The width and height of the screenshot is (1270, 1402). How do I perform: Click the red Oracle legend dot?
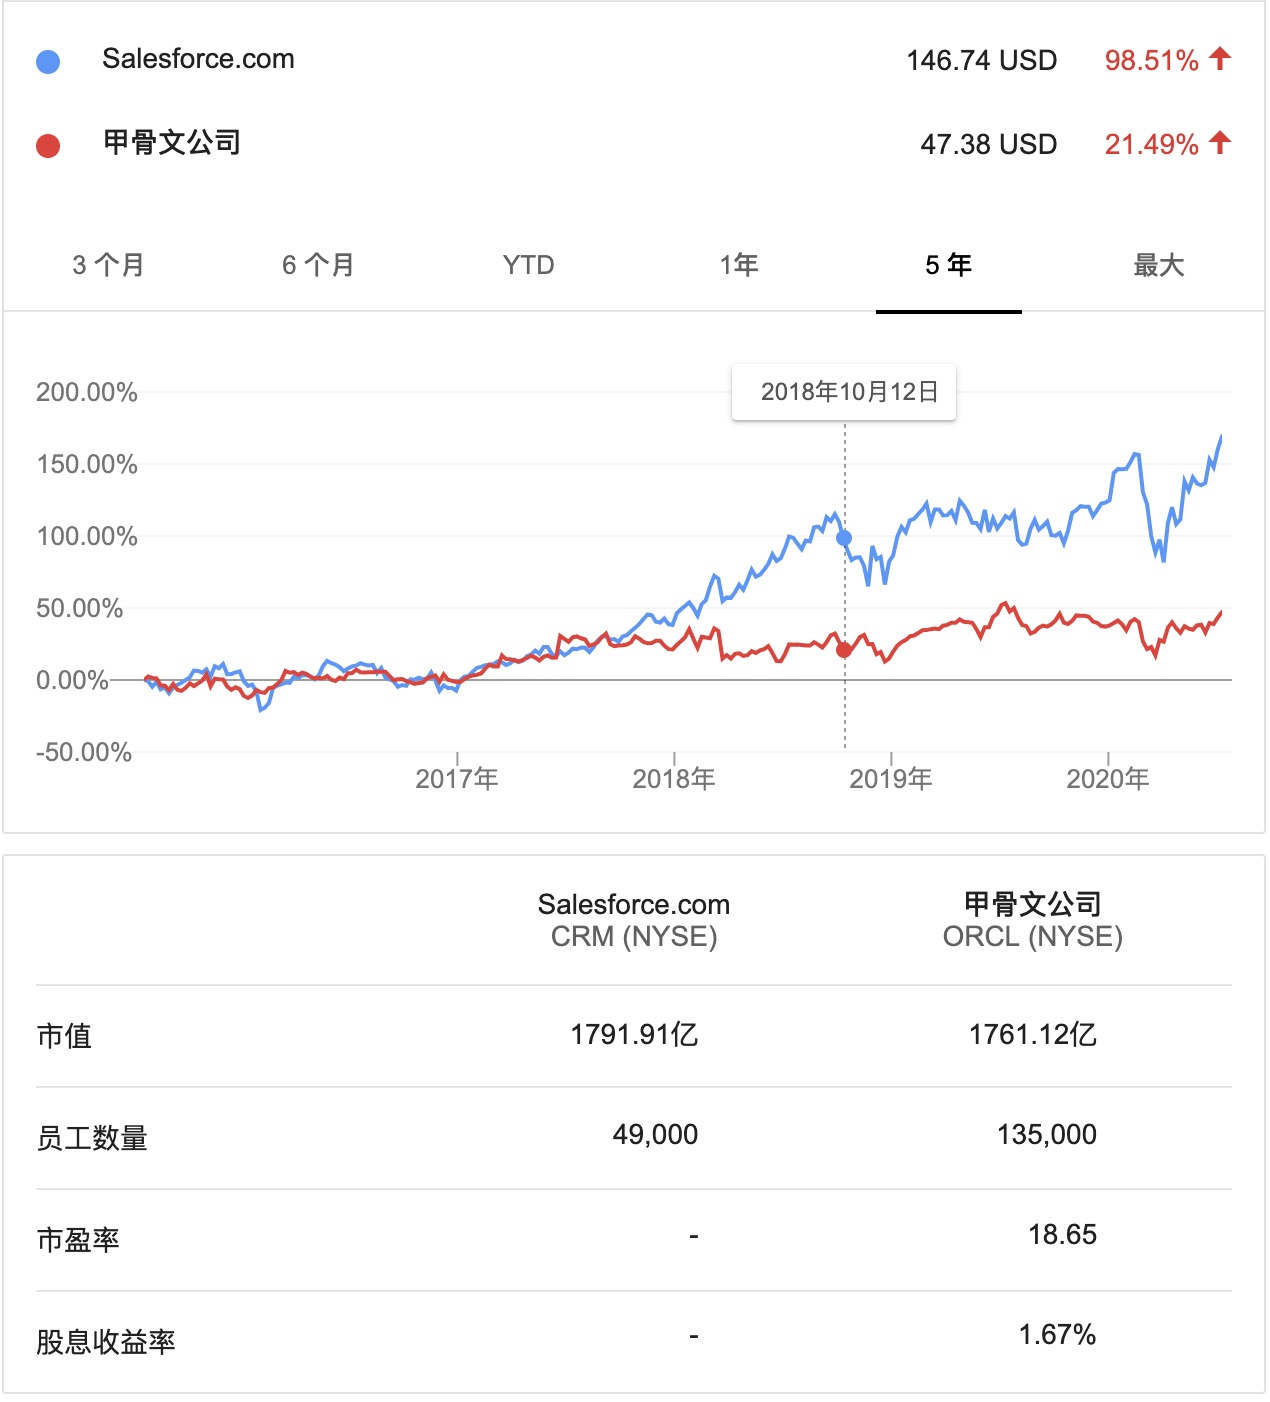pos(48,146)
